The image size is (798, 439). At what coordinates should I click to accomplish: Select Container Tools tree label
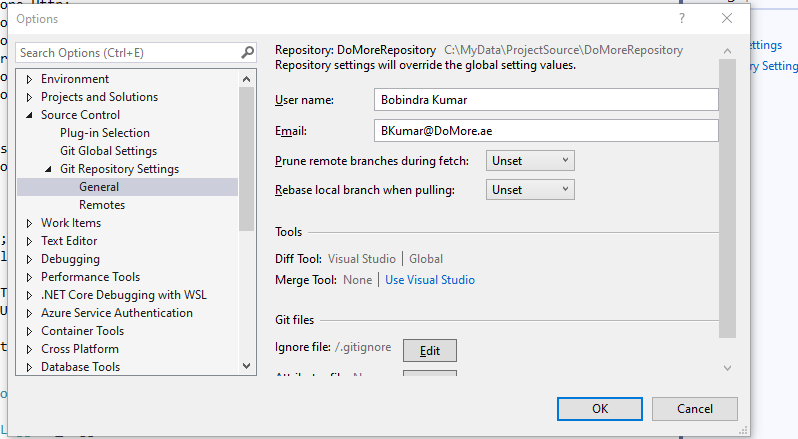(x=82, y=331)
